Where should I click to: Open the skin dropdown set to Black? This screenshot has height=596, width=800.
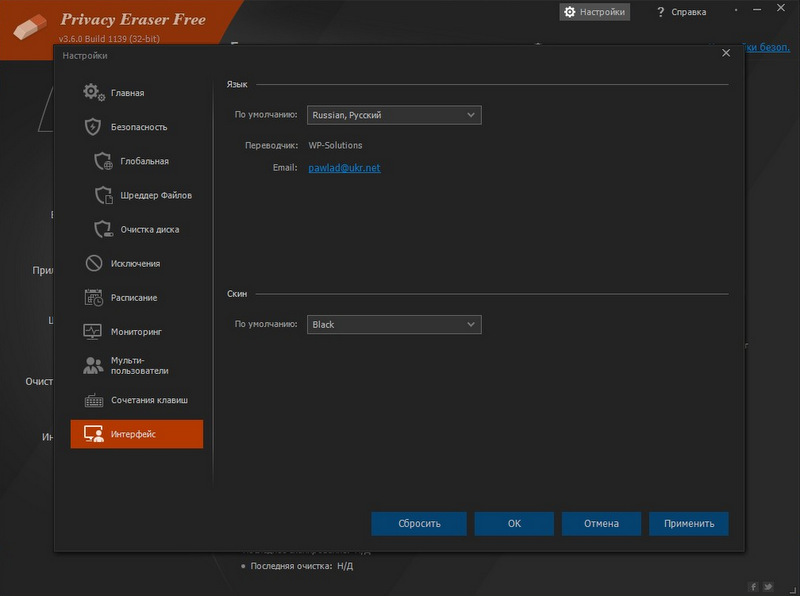pos(394,325)
